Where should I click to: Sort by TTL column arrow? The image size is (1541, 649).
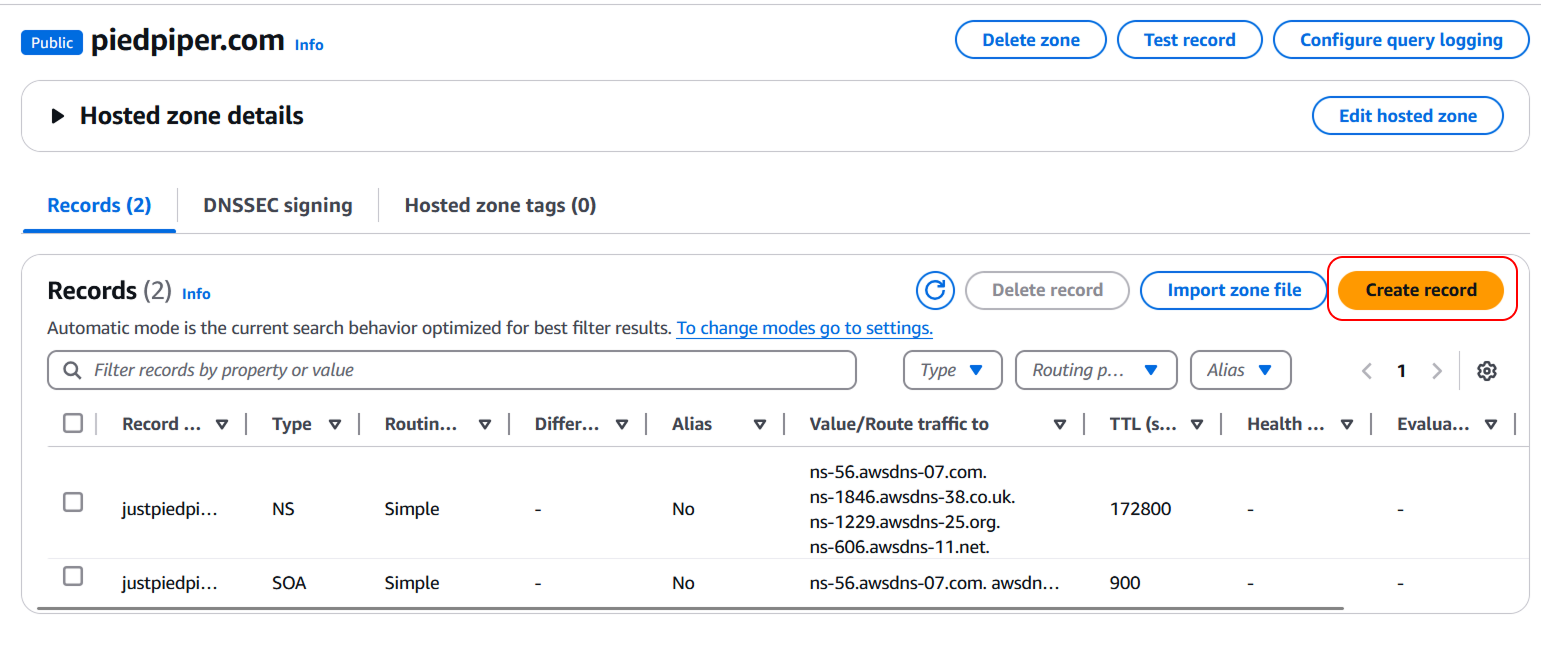[1196, 424]
